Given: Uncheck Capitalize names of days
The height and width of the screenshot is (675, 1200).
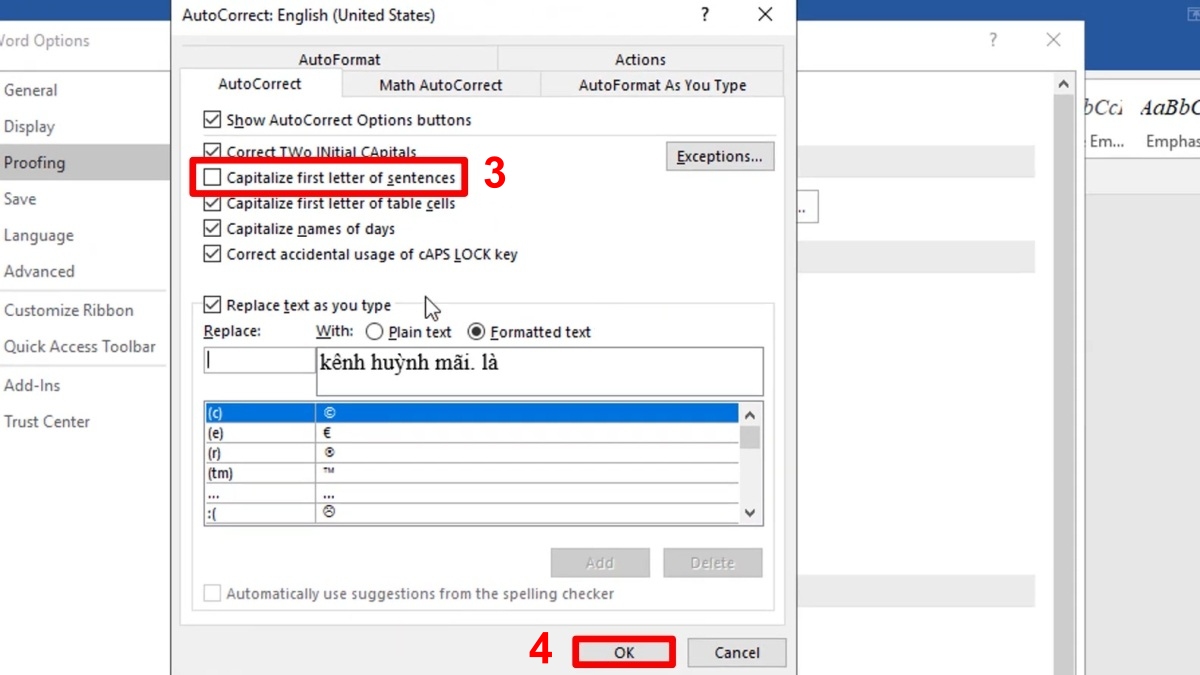Looking at the screenshot, I should (212, 228).
